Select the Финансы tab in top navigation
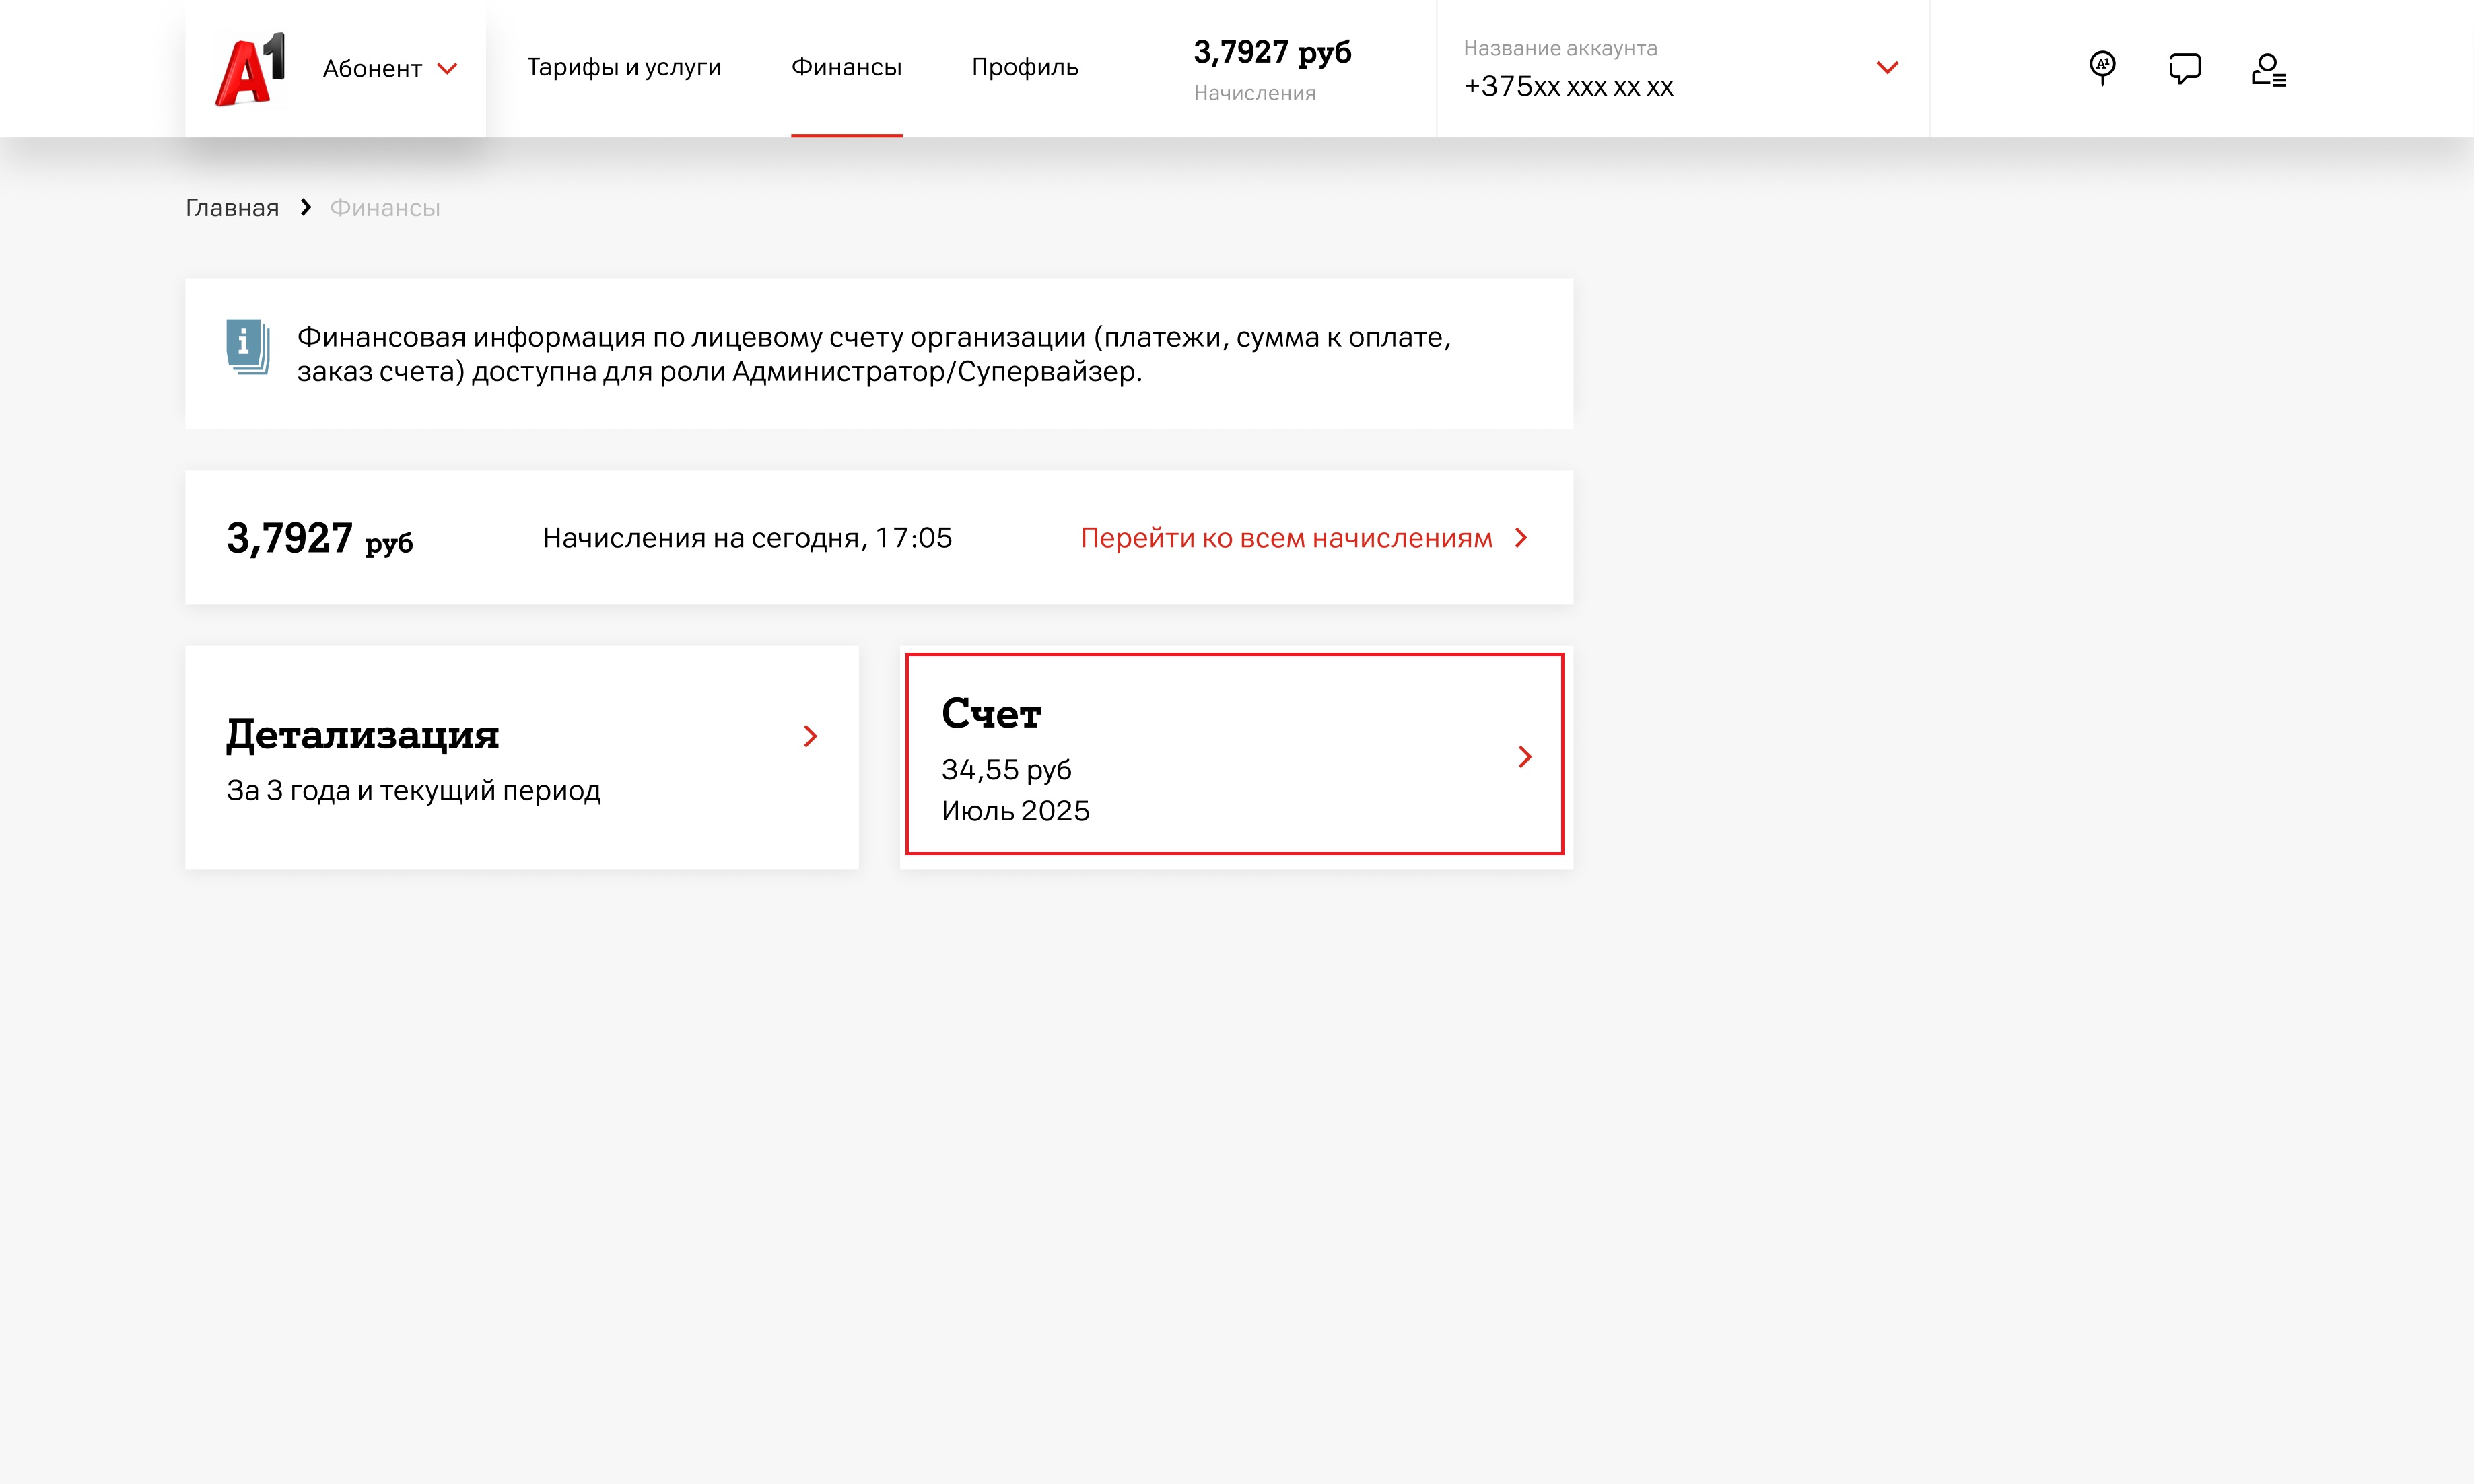This screenshot has height=1484, width=2474. (x=846, y=67)
